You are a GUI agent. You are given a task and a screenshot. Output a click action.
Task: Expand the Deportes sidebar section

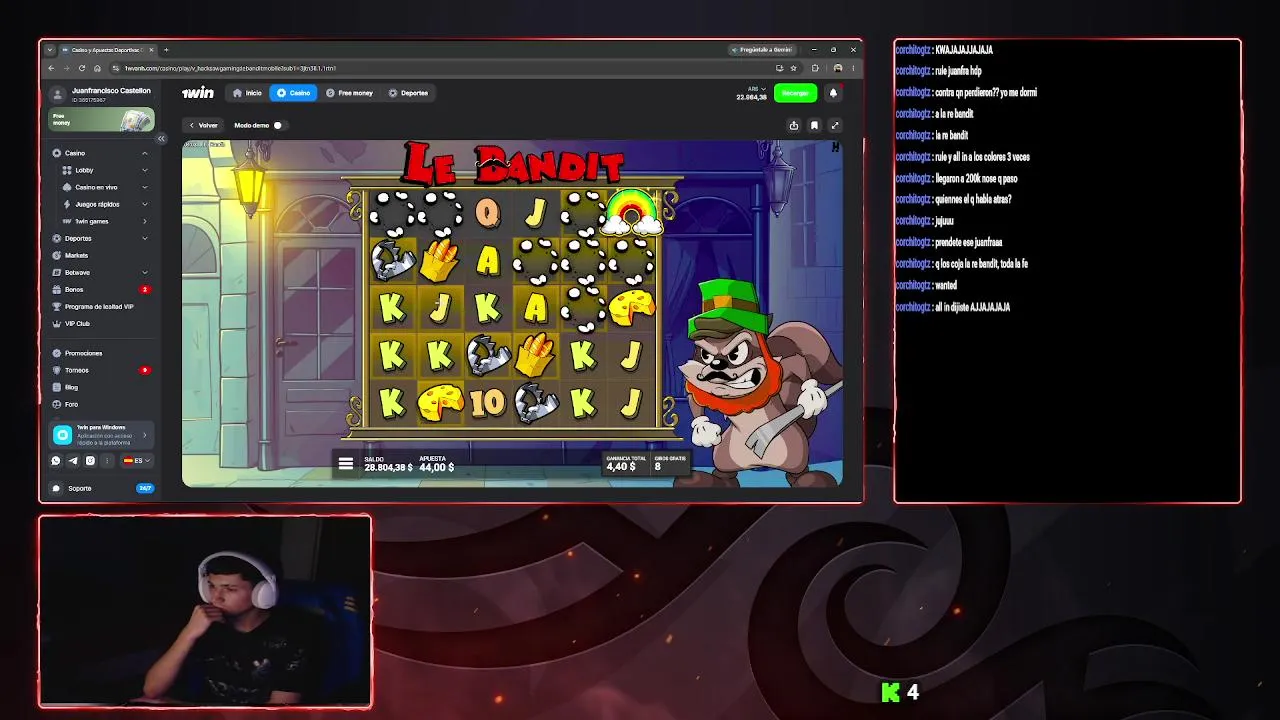(x=145, y=238)
